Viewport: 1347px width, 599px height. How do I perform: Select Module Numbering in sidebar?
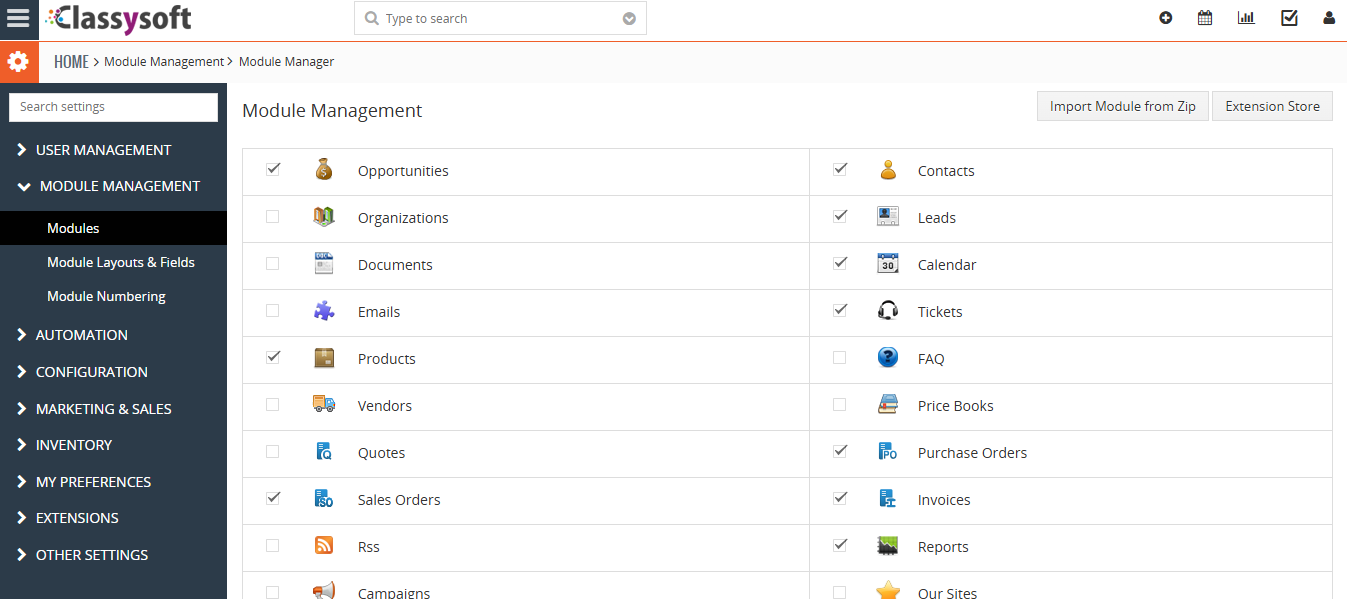click(106, 296)
